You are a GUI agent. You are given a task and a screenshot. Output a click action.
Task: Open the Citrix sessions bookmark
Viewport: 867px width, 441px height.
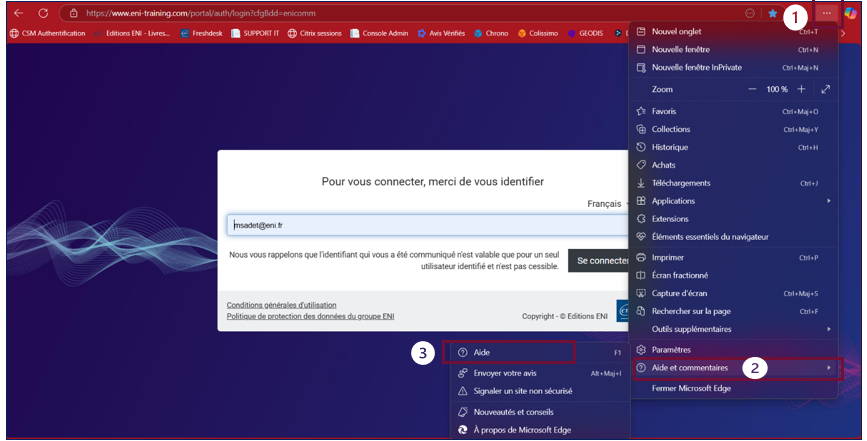(315, 33)
